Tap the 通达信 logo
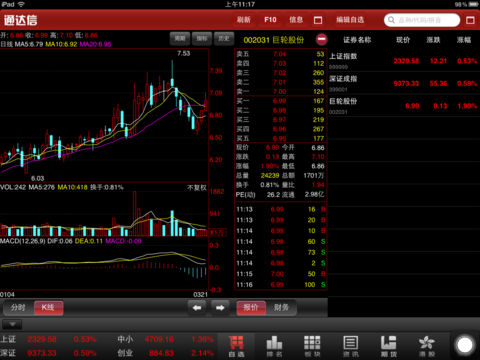Viewport: 480px width, 360px height. coord(20,20)
